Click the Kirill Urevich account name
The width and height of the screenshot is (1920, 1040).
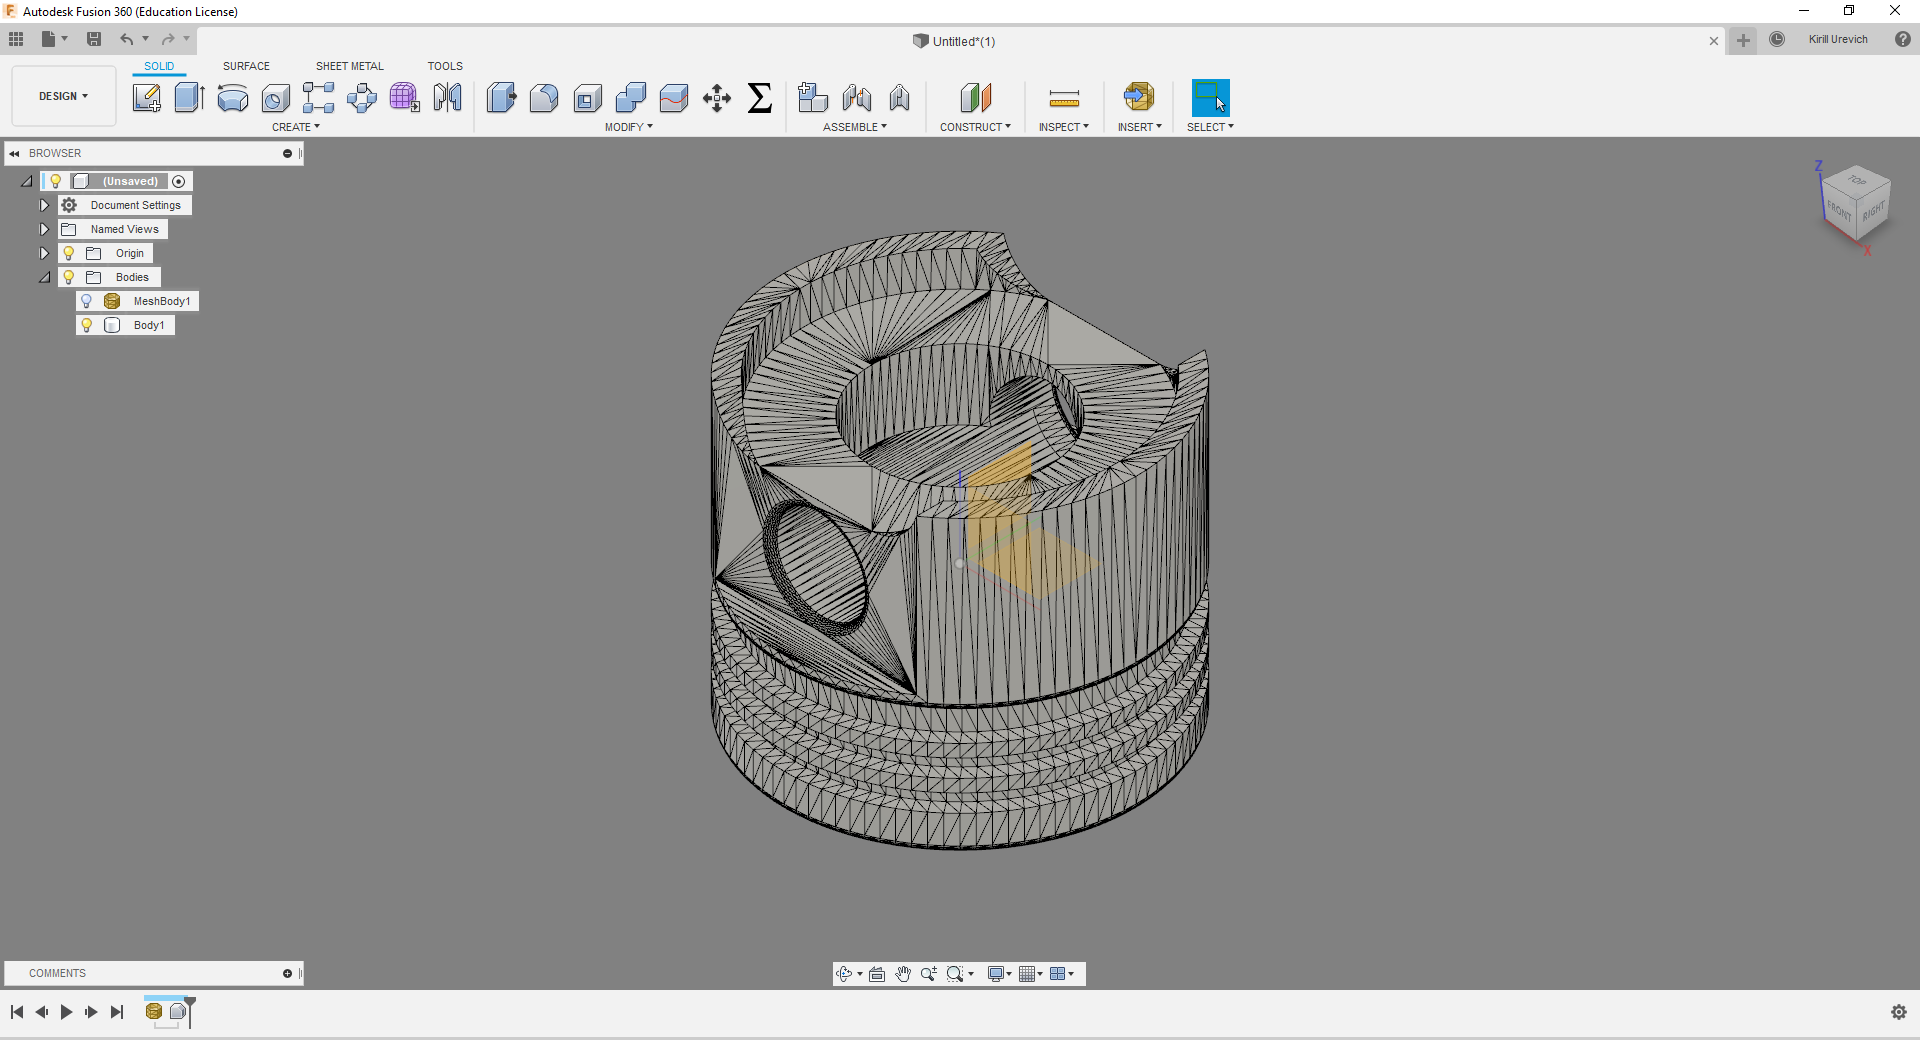click(x=1837, y=40)
